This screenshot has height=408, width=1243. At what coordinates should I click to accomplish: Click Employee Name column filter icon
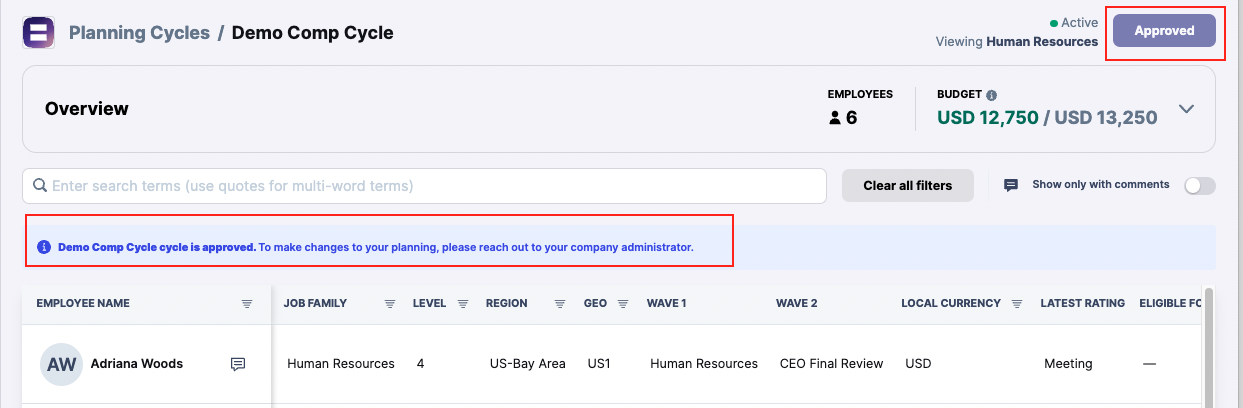[247, 304]
